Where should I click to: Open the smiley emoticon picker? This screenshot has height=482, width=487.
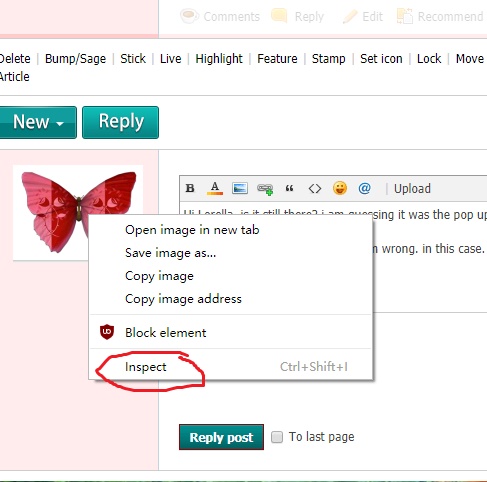coord(340,188)
